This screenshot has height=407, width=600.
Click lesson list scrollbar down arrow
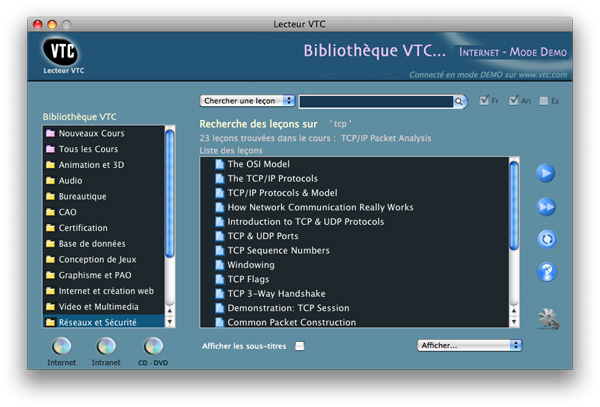tap(514, 322)
